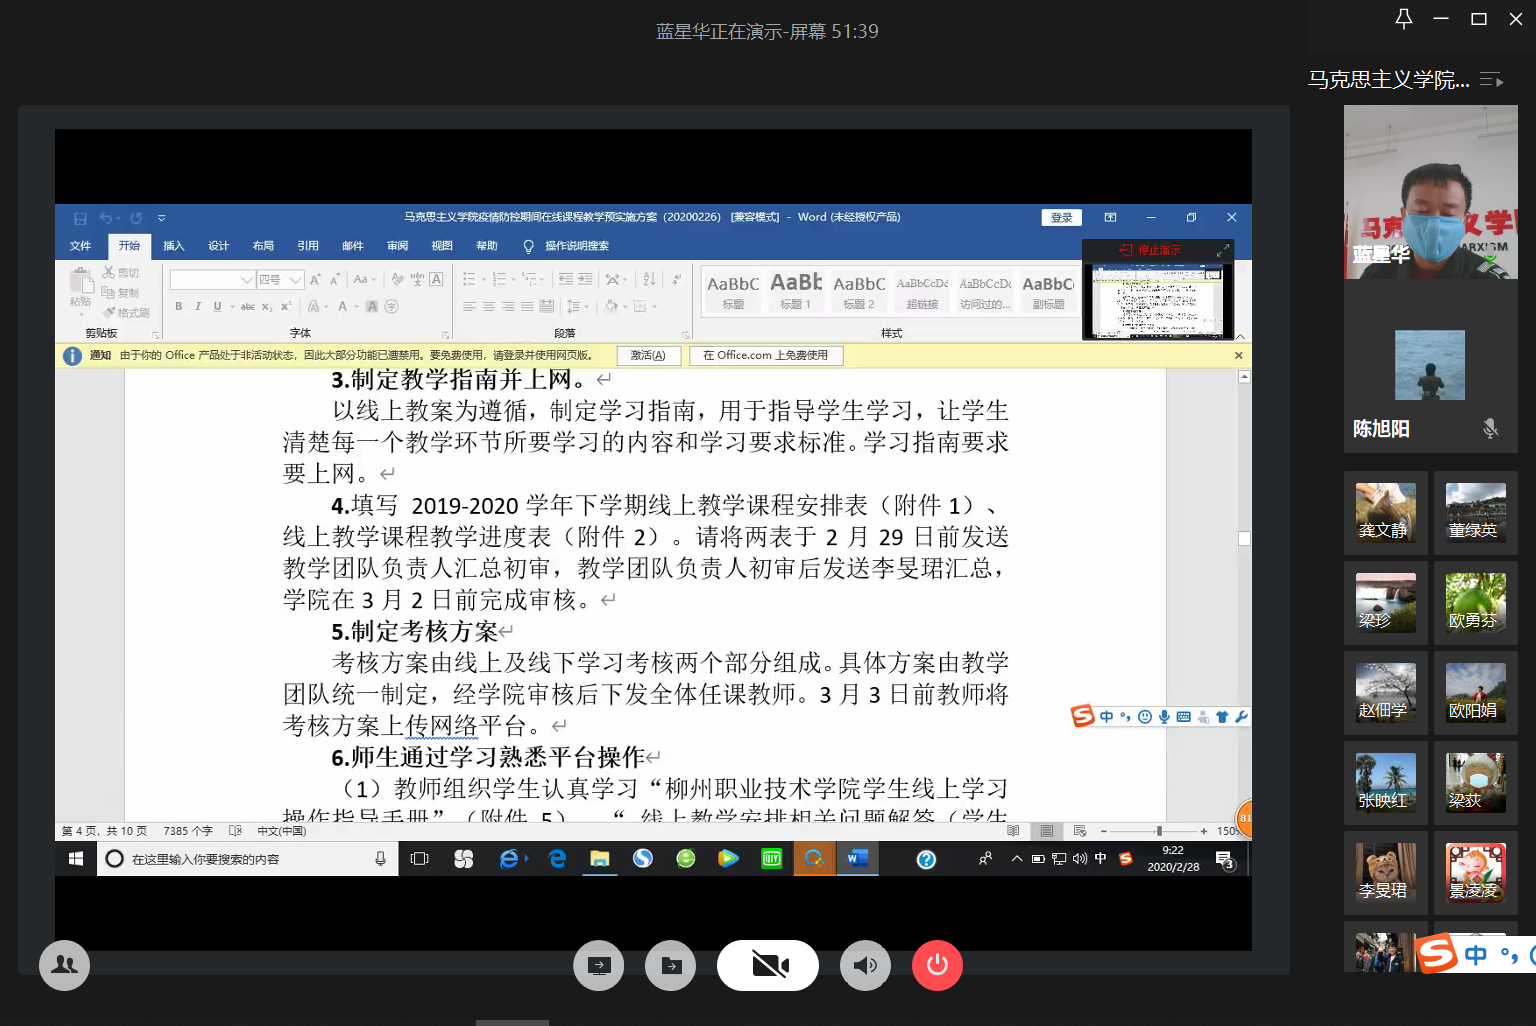Toggle 陈旭阳's muted microphone icon
The height and width of the screenshot is (1026, 1536).
click(x=1490, y=429)
